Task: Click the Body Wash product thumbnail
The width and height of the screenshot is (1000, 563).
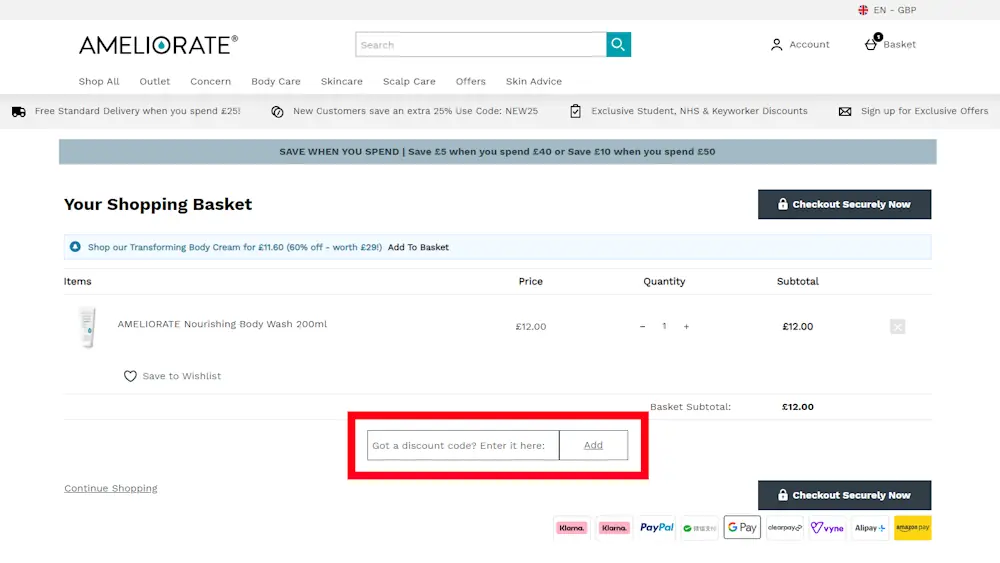Action: [87, 327]
